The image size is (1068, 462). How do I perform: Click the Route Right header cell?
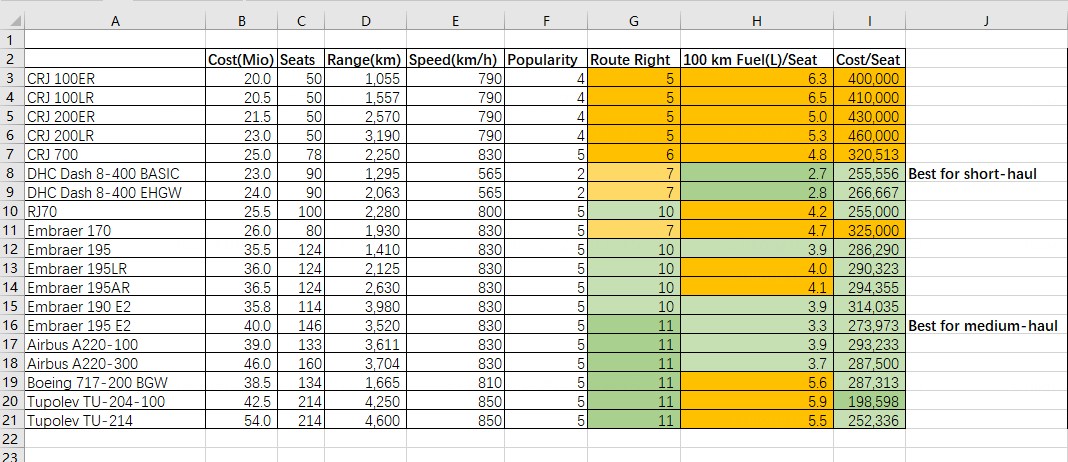pos(634,59)
